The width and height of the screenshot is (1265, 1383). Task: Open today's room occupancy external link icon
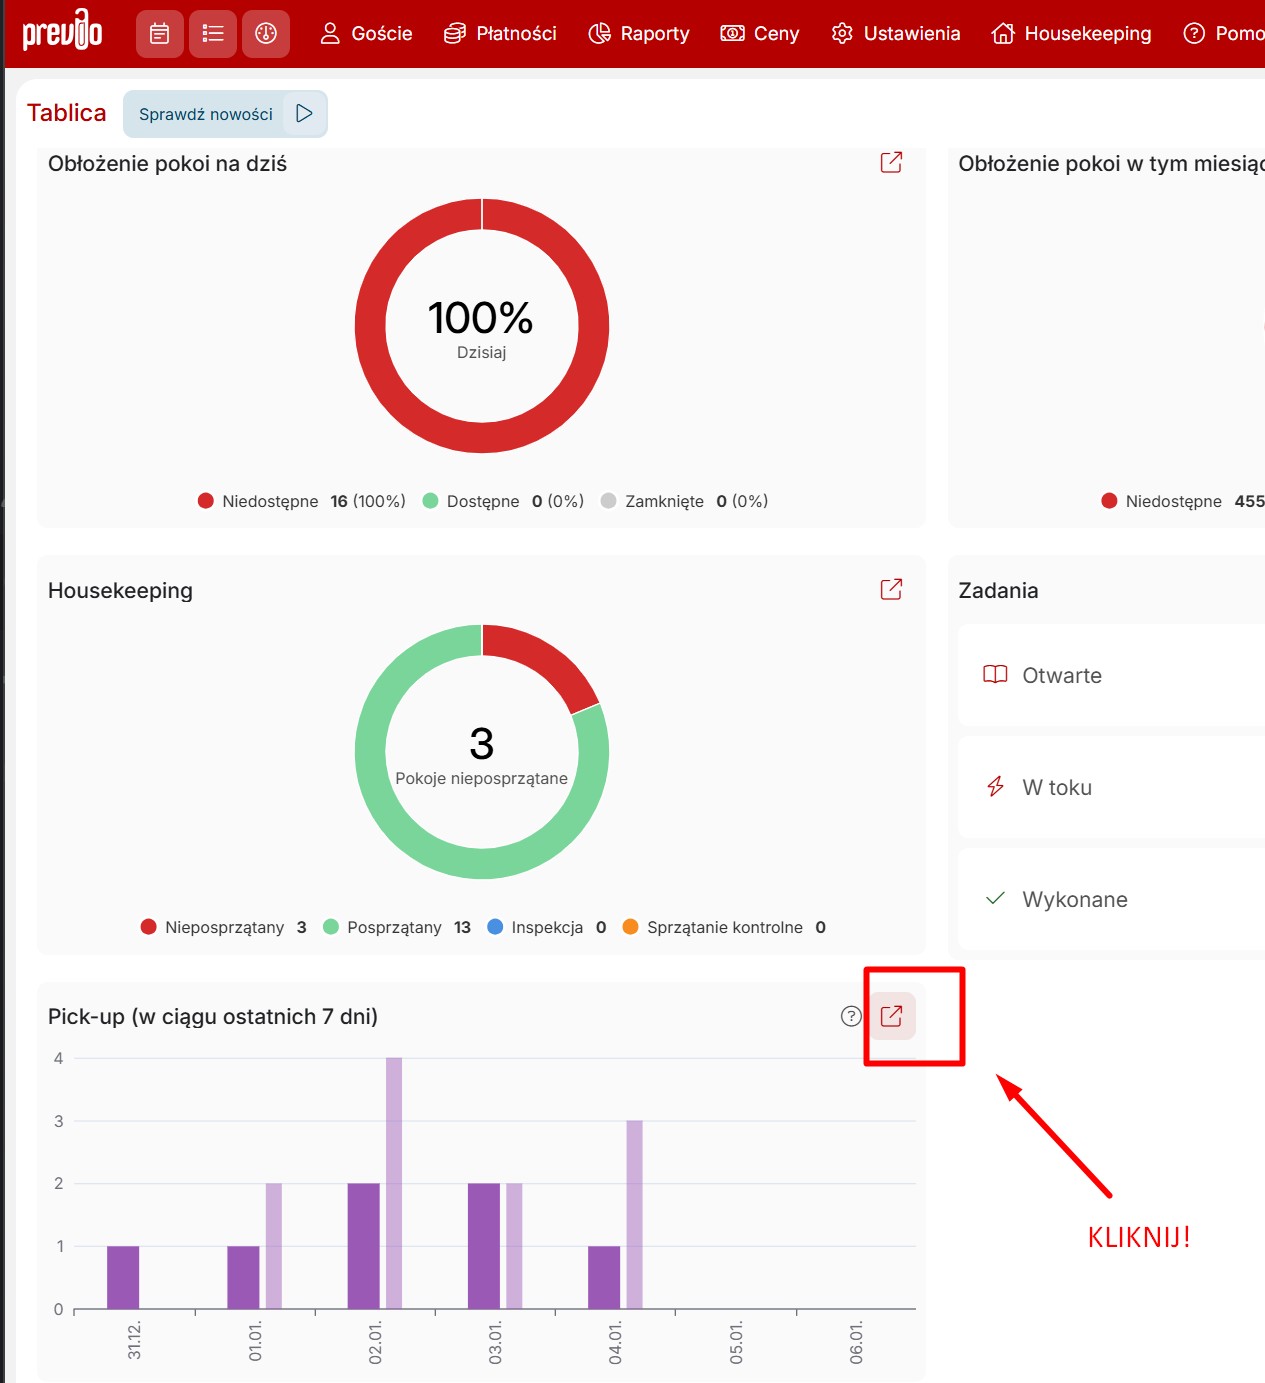click(891, 162)
